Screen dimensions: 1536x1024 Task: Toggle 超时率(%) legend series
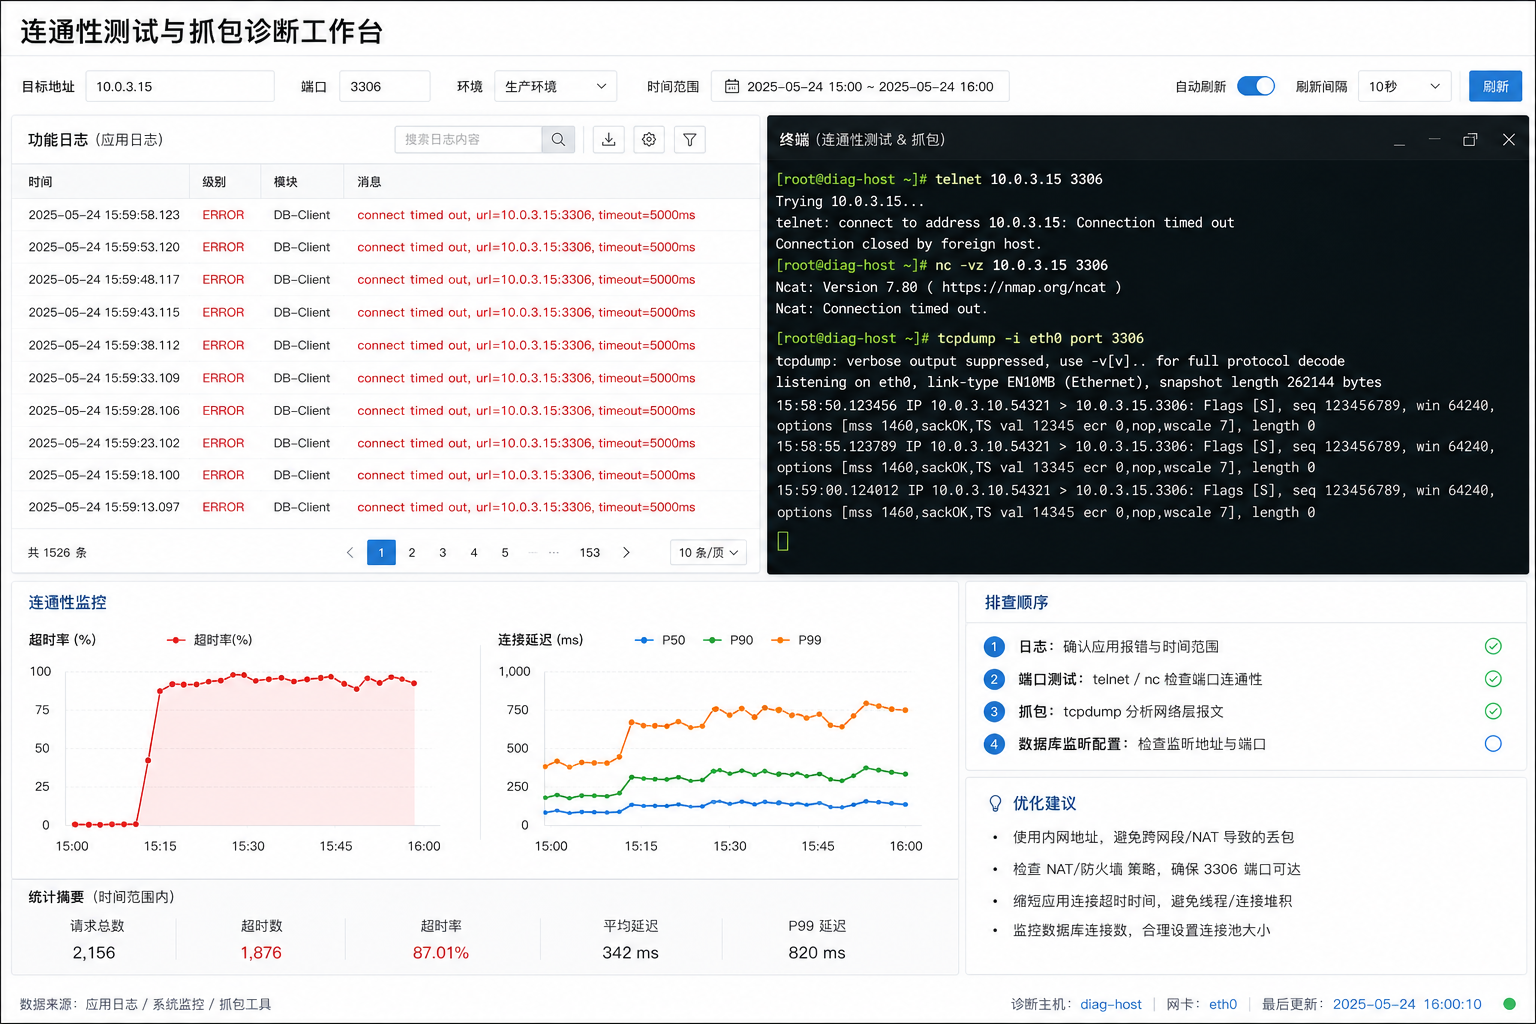click(209, 640)
